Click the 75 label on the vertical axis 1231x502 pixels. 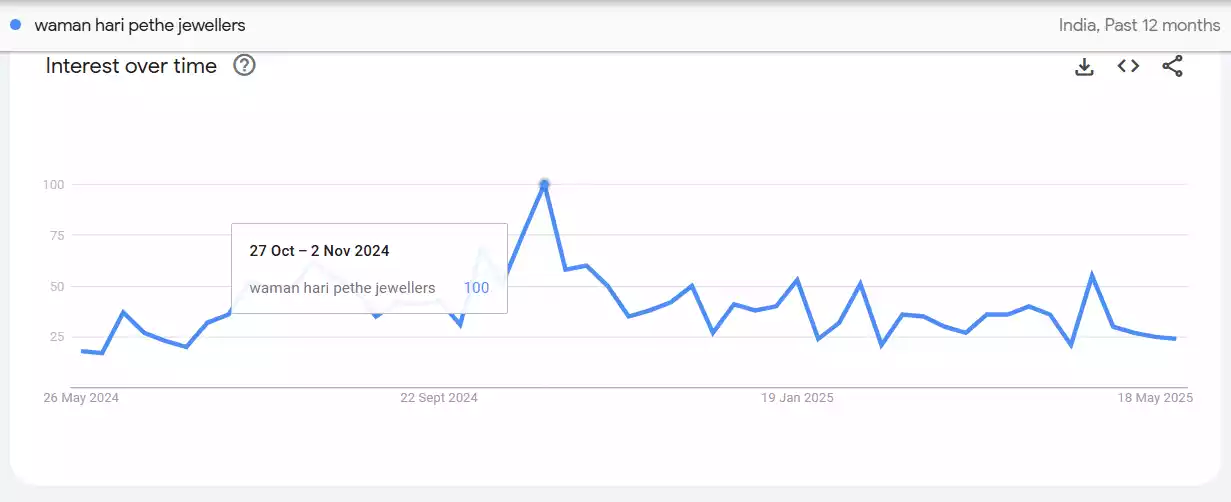(56, 235)
